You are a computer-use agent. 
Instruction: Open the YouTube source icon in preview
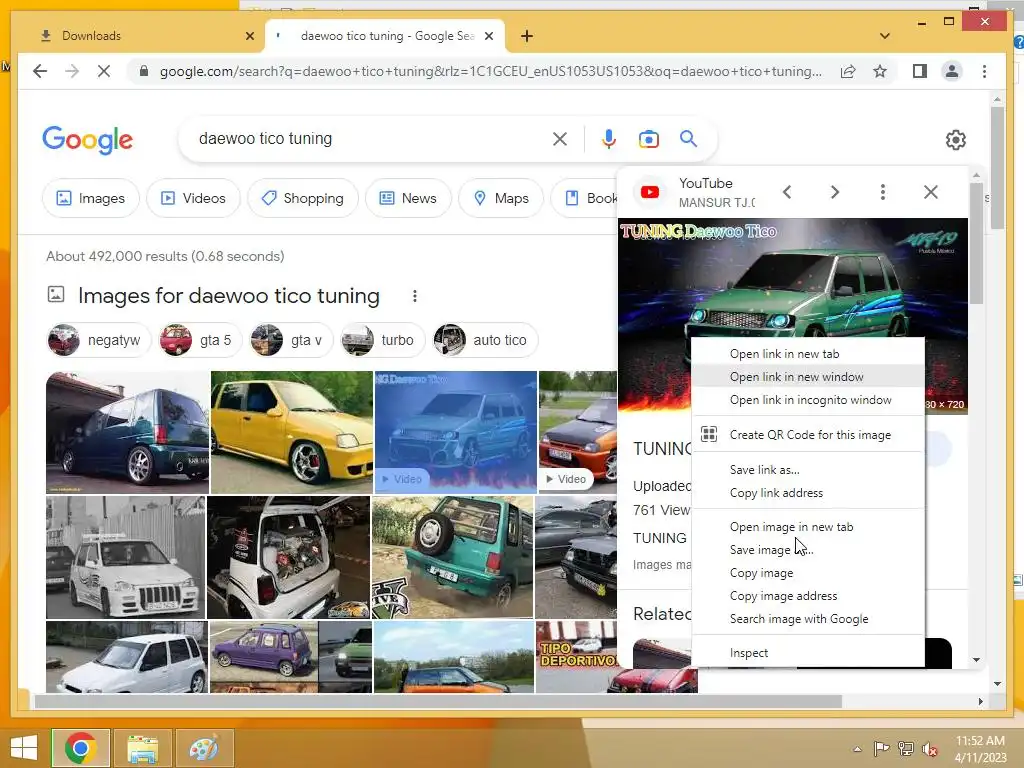[x=650, y=192]
